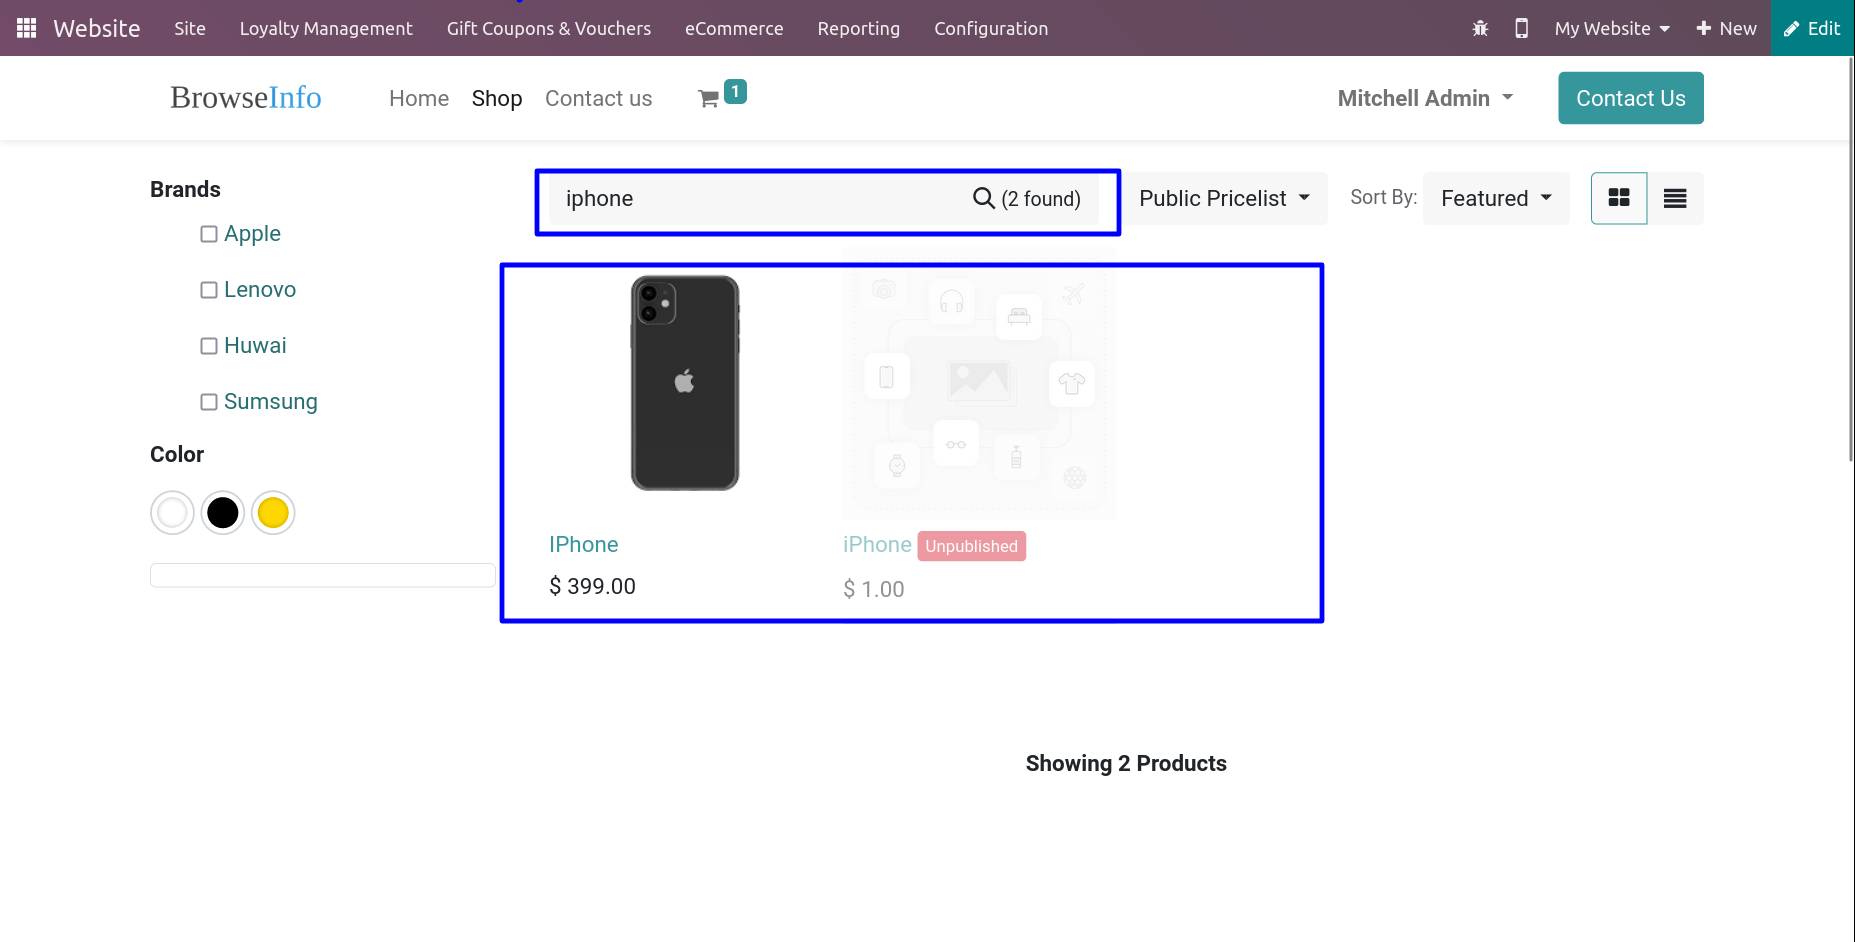Click the Edit pencil button
Viewport: 1855px width, 942px height.
coord(1813,28)
